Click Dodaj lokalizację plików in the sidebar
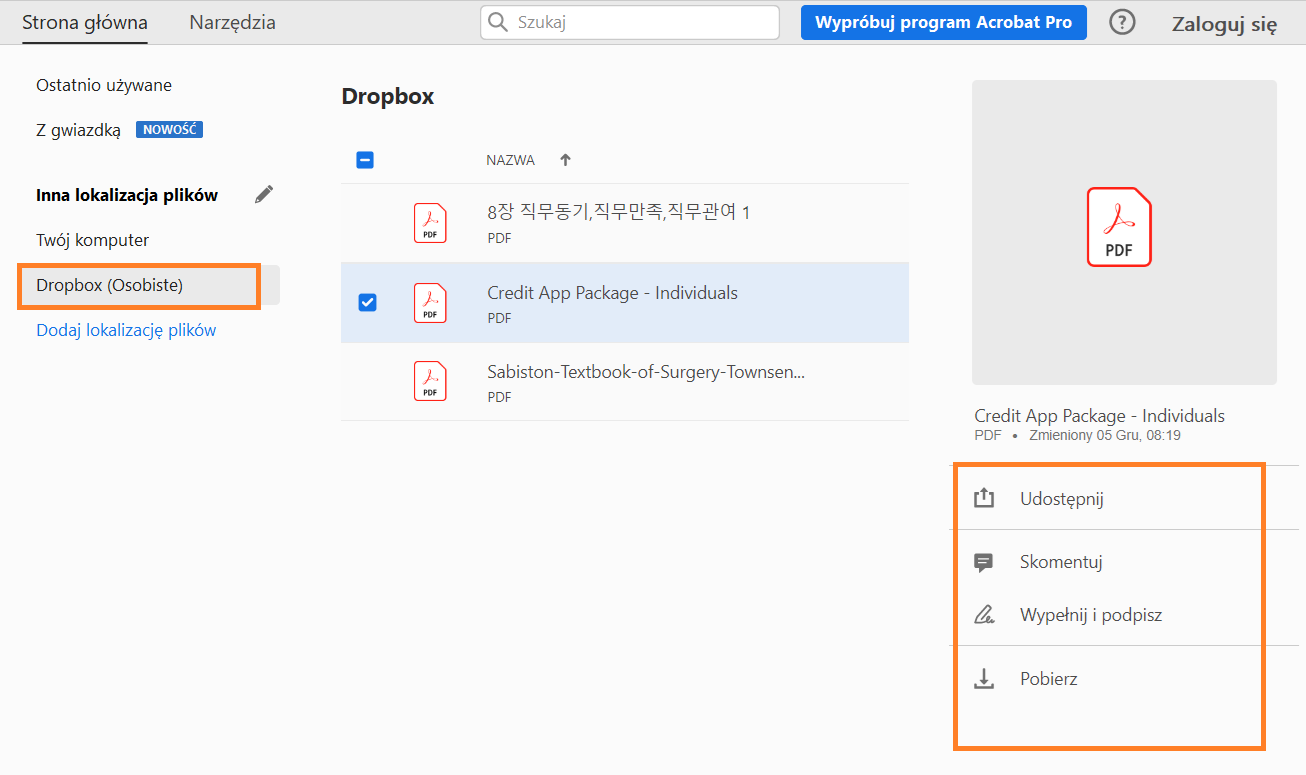 point(125,329)
